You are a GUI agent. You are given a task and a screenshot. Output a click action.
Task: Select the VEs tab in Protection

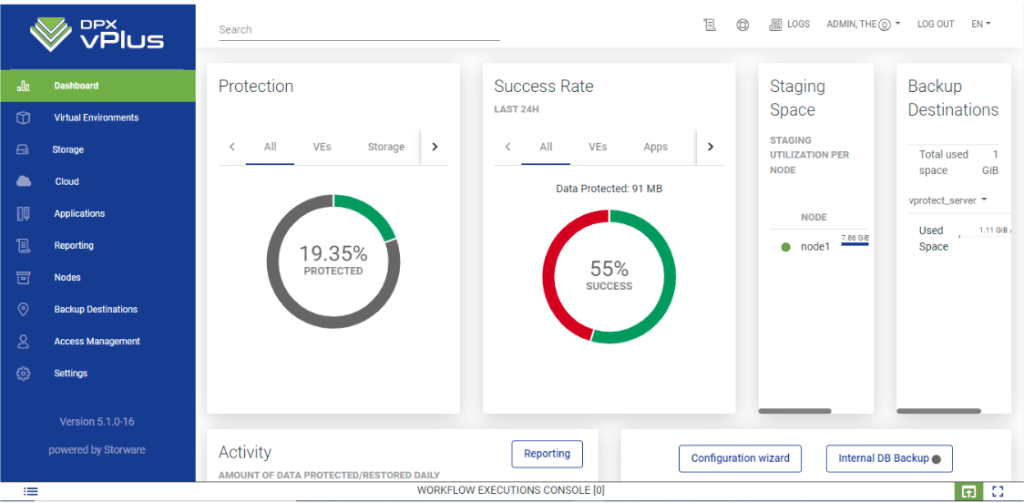point(322,147)
